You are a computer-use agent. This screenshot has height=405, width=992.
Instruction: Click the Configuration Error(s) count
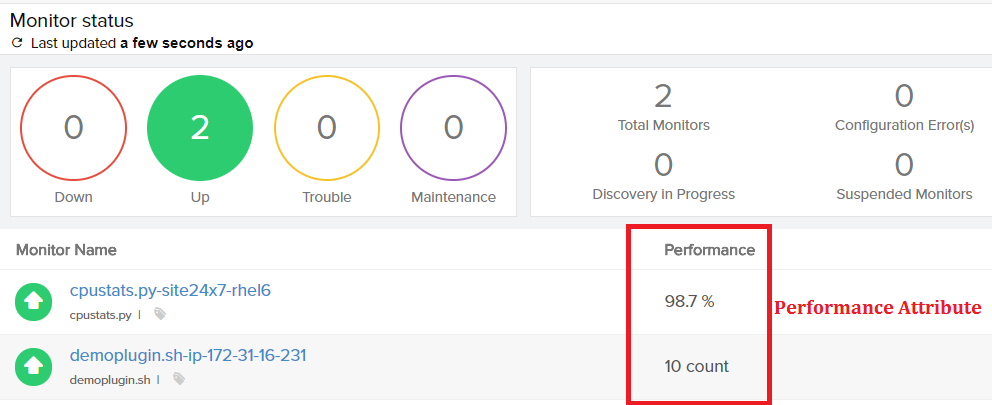click(x=904, y=96)
